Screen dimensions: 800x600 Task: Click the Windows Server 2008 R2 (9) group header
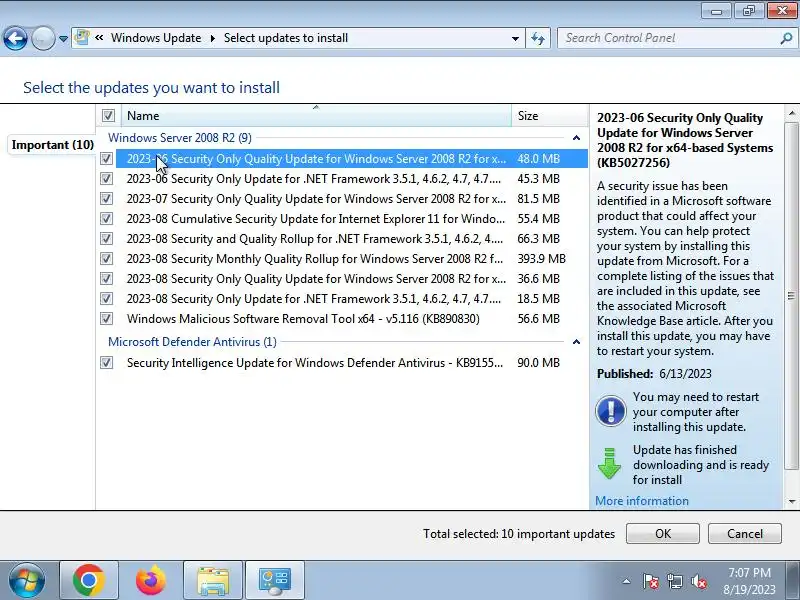tap(180, 138)
